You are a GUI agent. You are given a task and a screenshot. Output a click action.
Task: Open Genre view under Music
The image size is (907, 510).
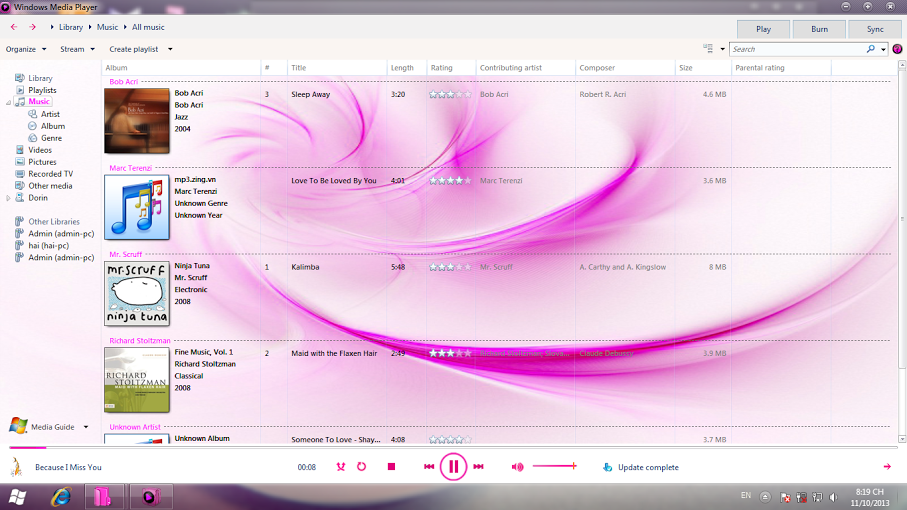[x=51, y=138]
